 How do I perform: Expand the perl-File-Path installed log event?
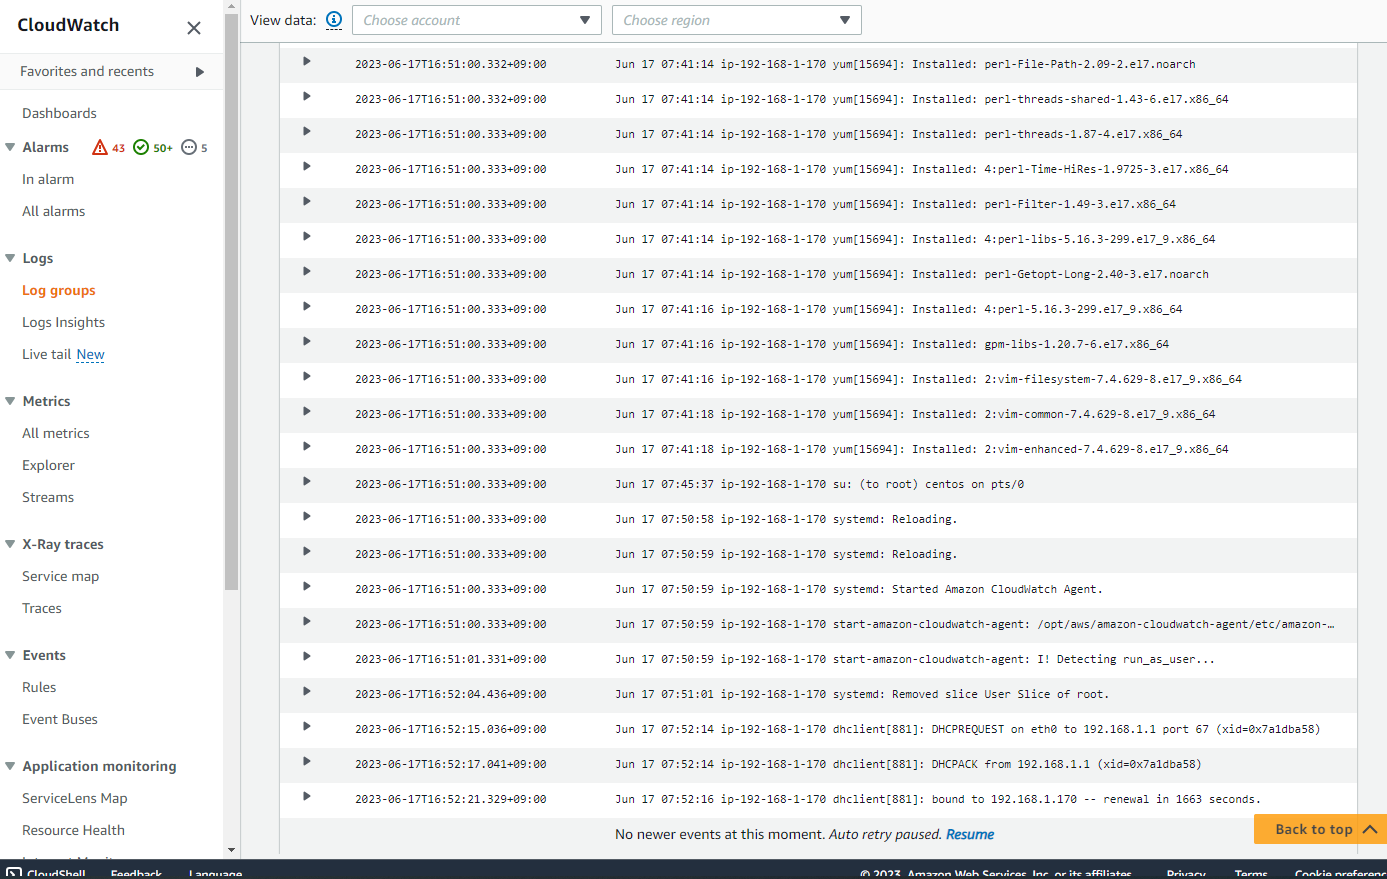307,62
